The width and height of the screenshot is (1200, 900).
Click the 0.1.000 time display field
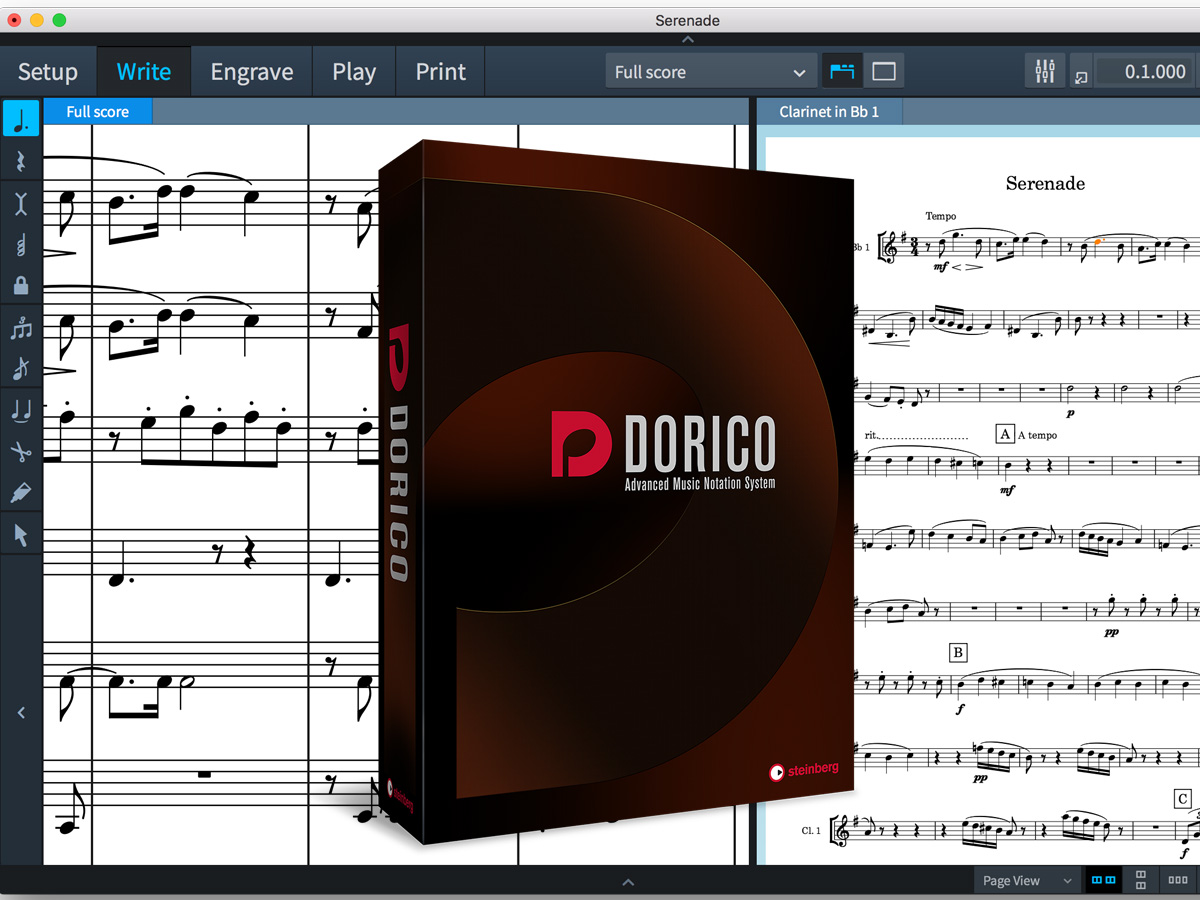coord(1142,72)
